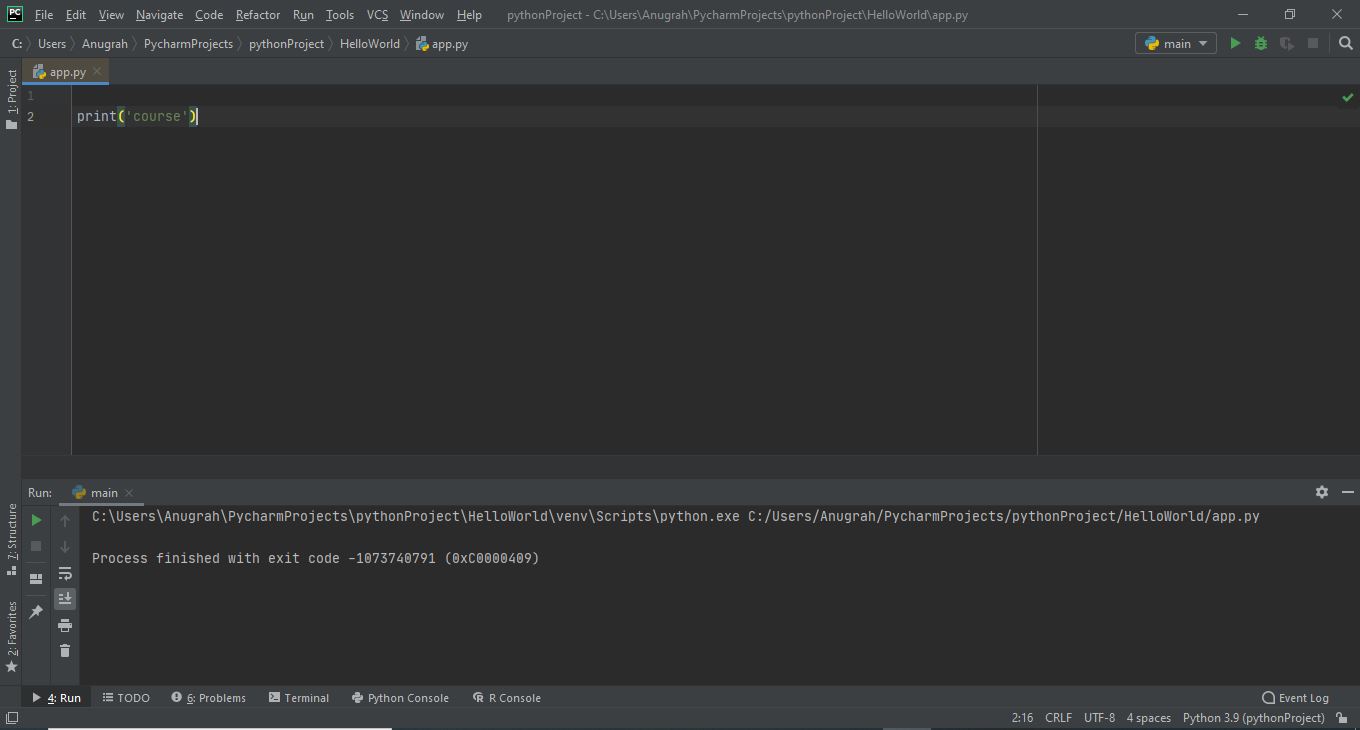Jump down the stack trace arrow
The width and height of the screenshot is (1360, 730).
tap(65, 546)
